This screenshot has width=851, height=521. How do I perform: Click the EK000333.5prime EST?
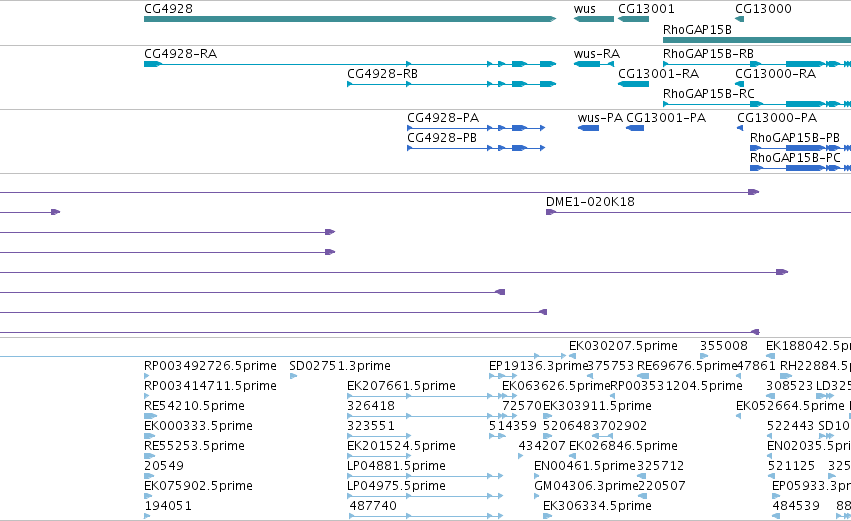(149, 436)
